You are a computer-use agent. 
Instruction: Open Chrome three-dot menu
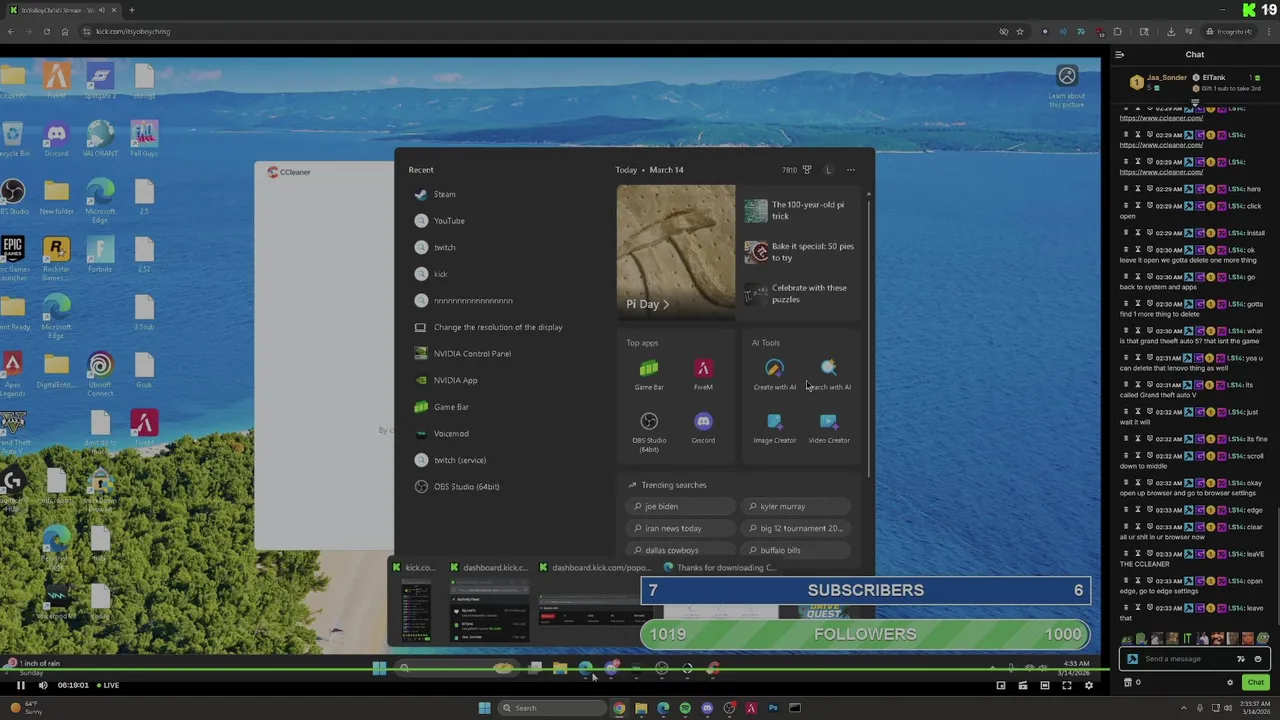(x=1267, y=31)
